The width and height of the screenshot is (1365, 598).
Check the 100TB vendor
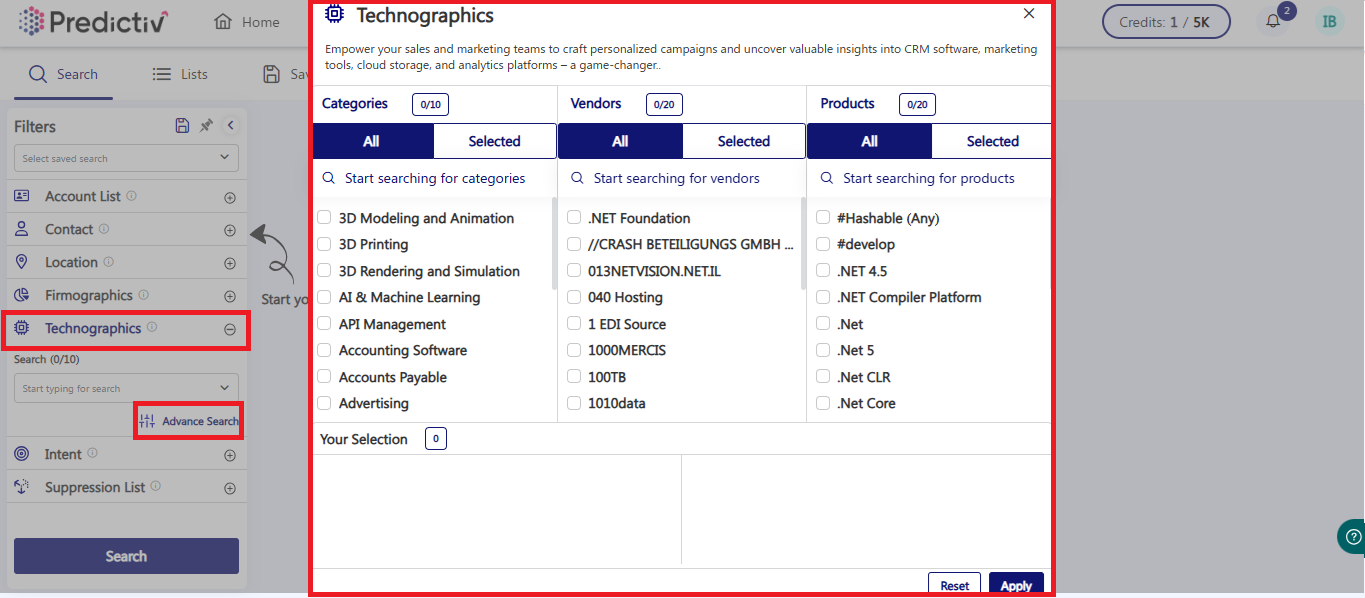(574, 377)
